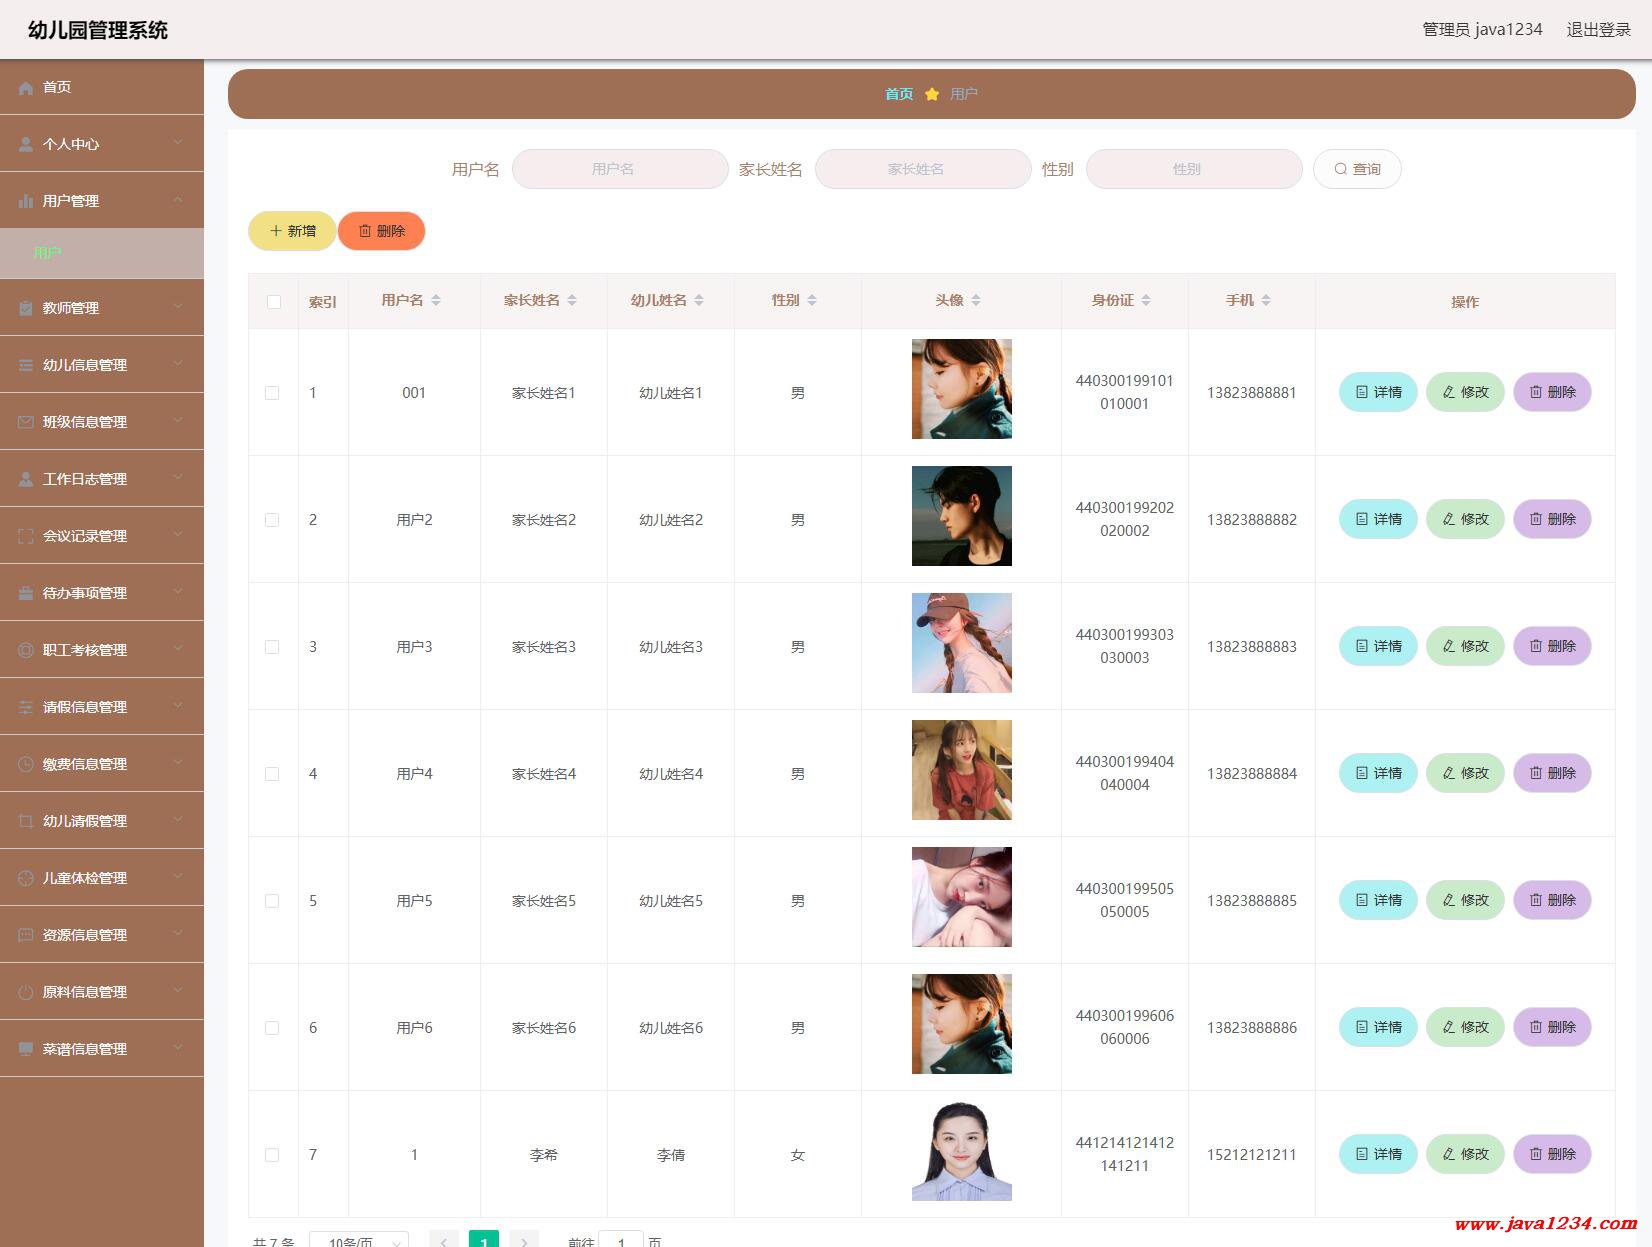This screenshot has width=1652, height=1247.
Task: Check the row checkbox for 用户3
Action: 272,647
